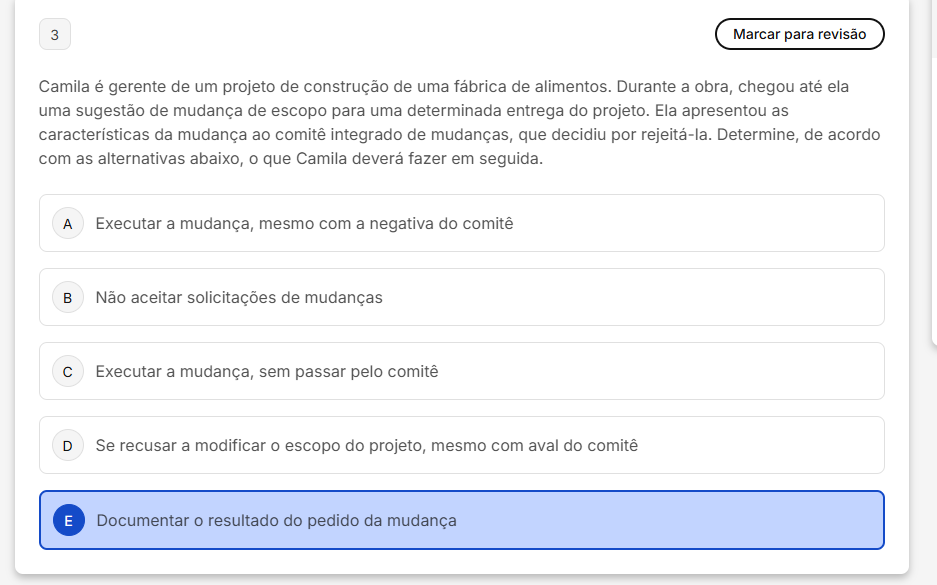This screenshot has width=937, height=585.
Task: Click the letter B circle badge
Action: click(68, 298)
